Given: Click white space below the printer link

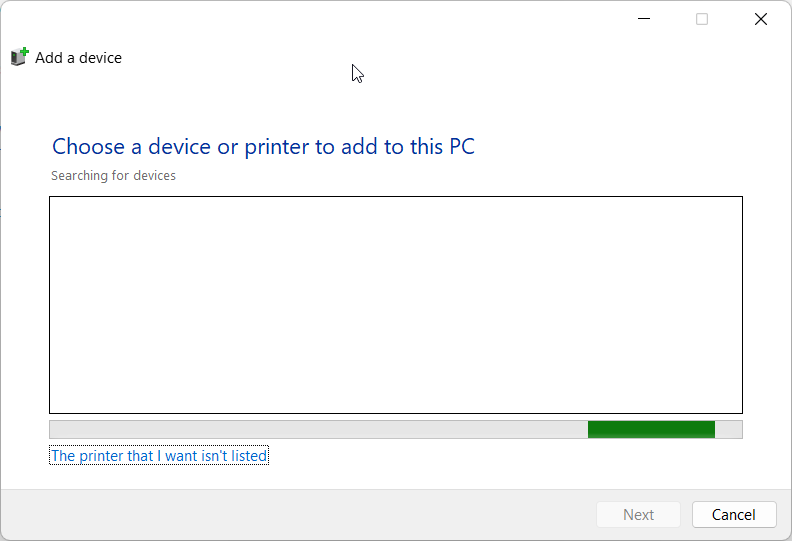Looking at the screenshot, I should [396, 477].
